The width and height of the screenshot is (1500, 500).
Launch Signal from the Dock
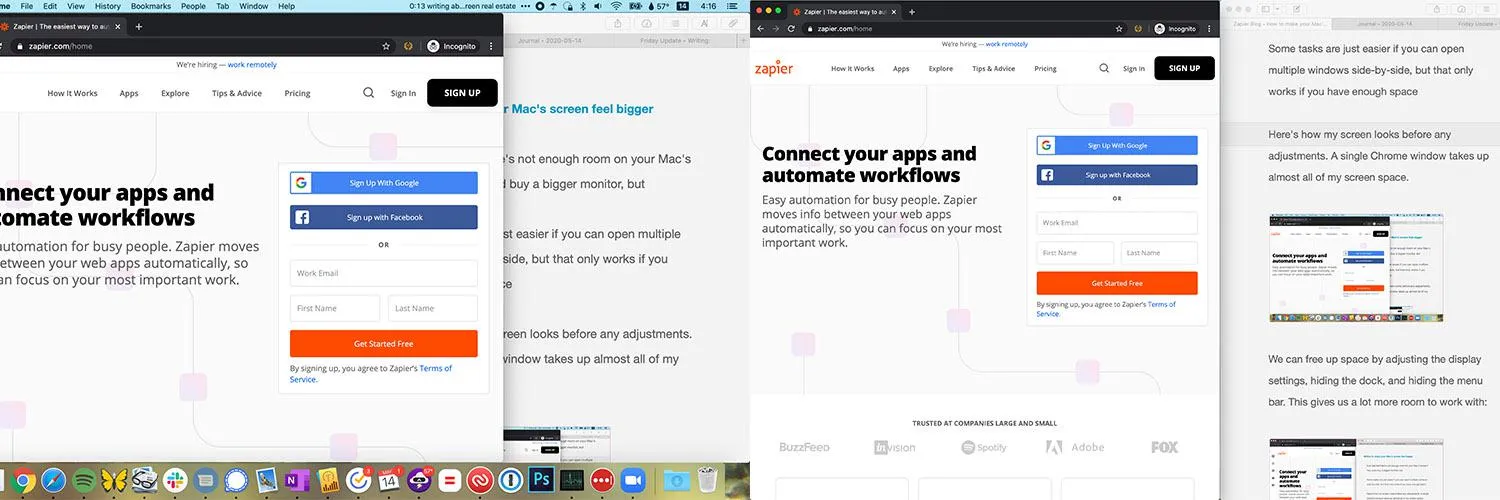pos(235,481)
